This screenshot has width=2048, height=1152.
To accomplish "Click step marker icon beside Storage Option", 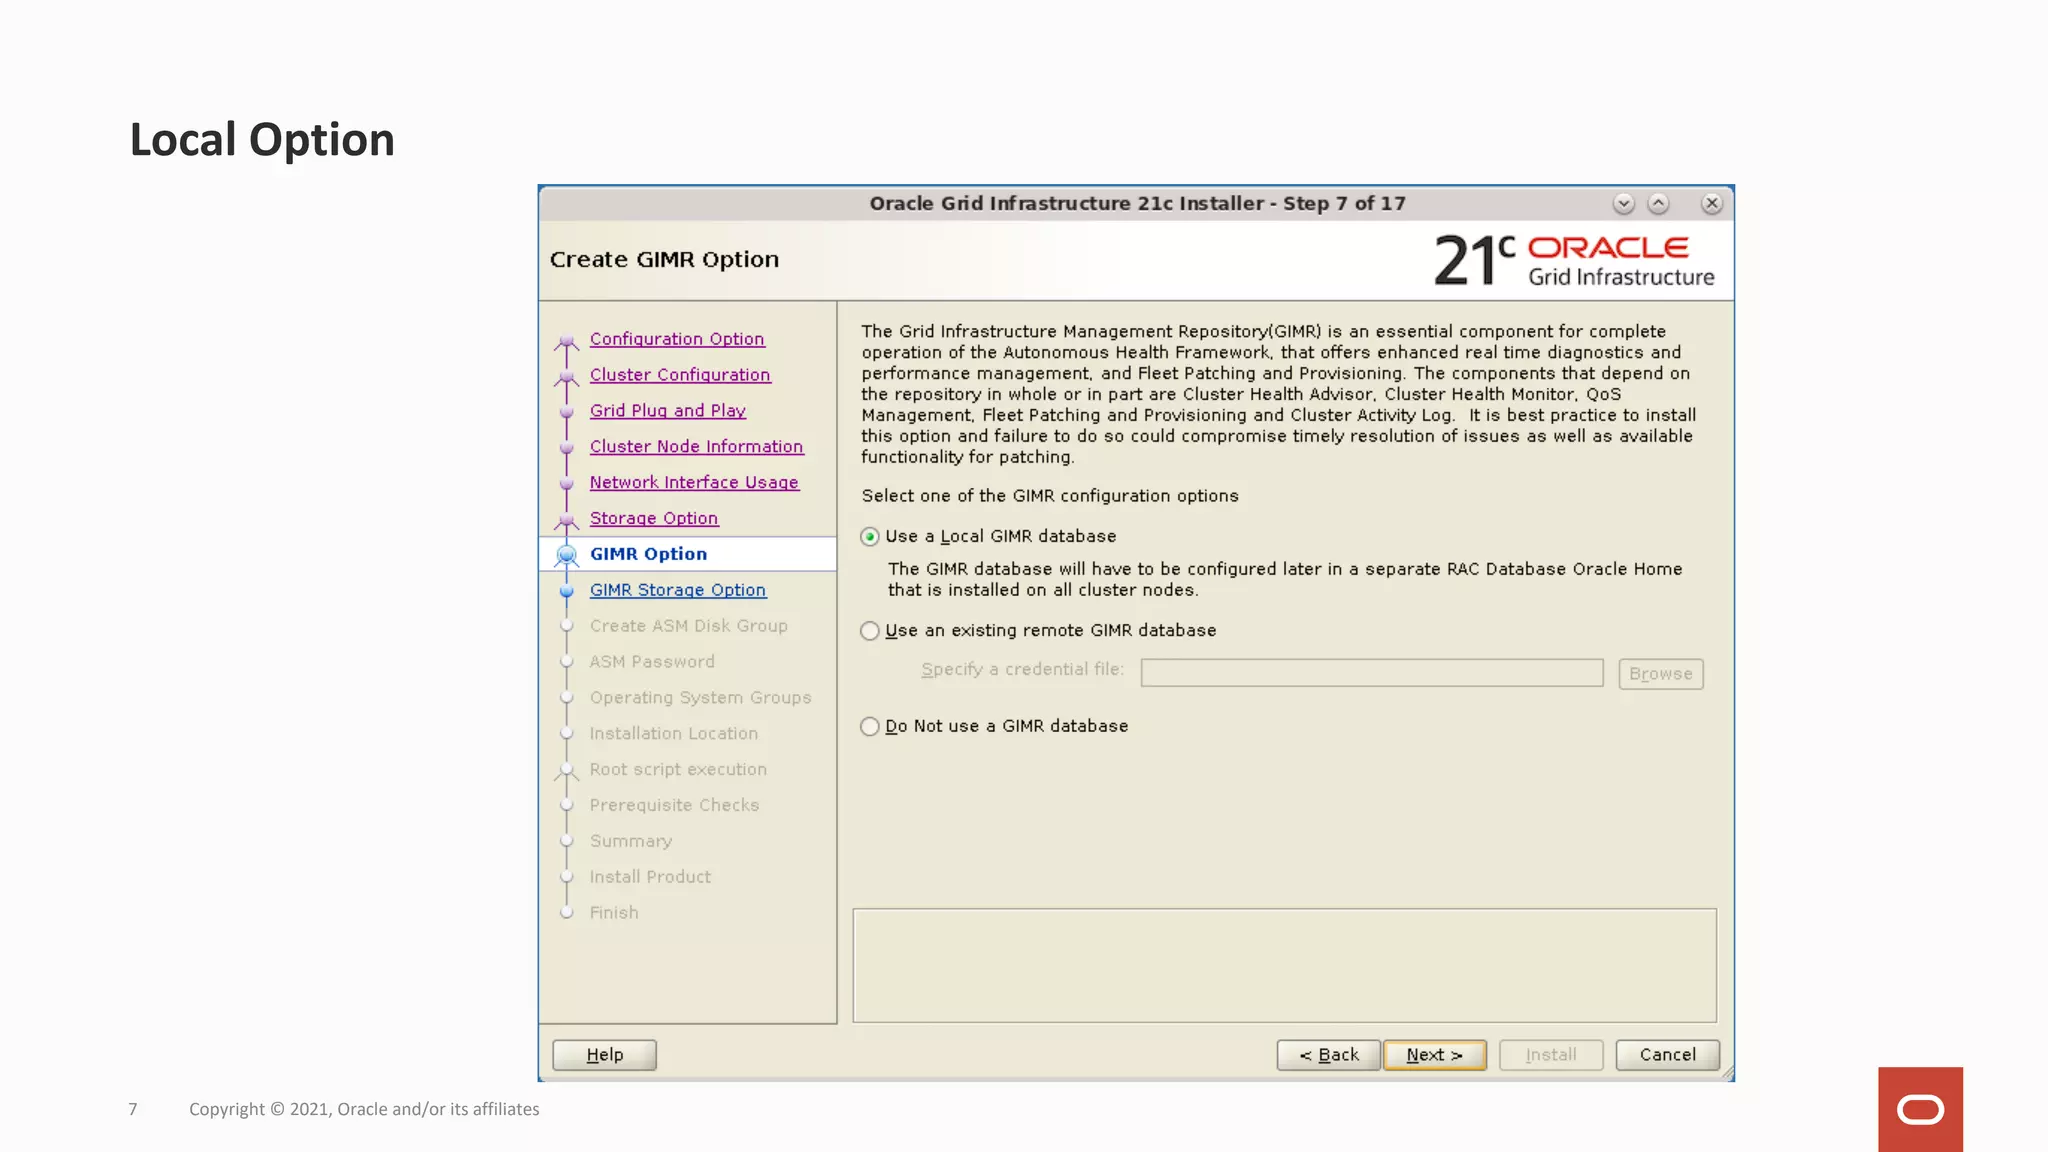I will (566, 521).
